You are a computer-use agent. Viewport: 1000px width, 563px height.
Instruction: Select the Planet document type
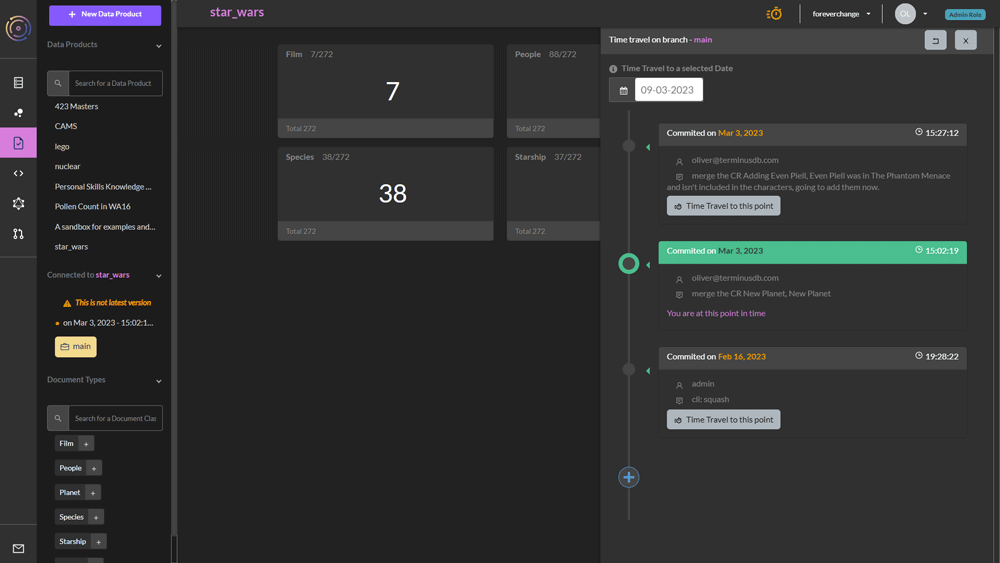point(70,492)
